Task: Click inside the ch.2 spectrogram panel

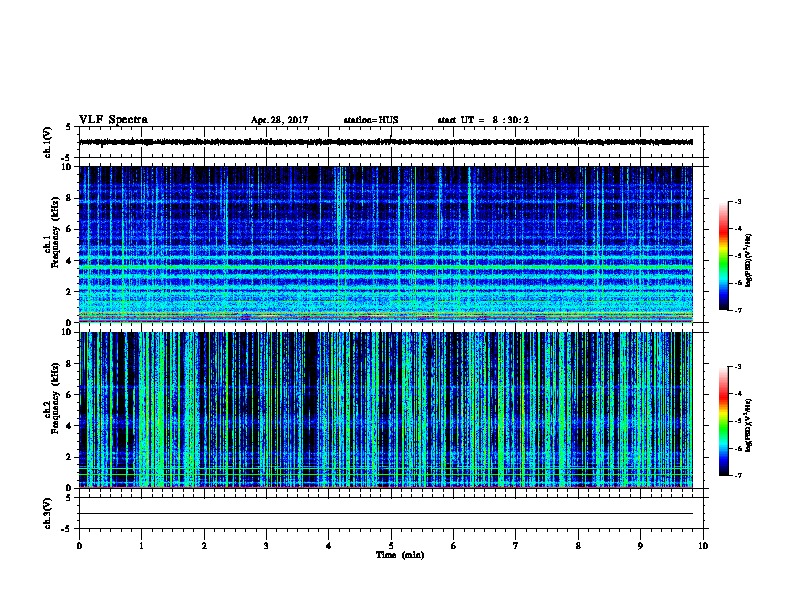Action: click(386, 410)
